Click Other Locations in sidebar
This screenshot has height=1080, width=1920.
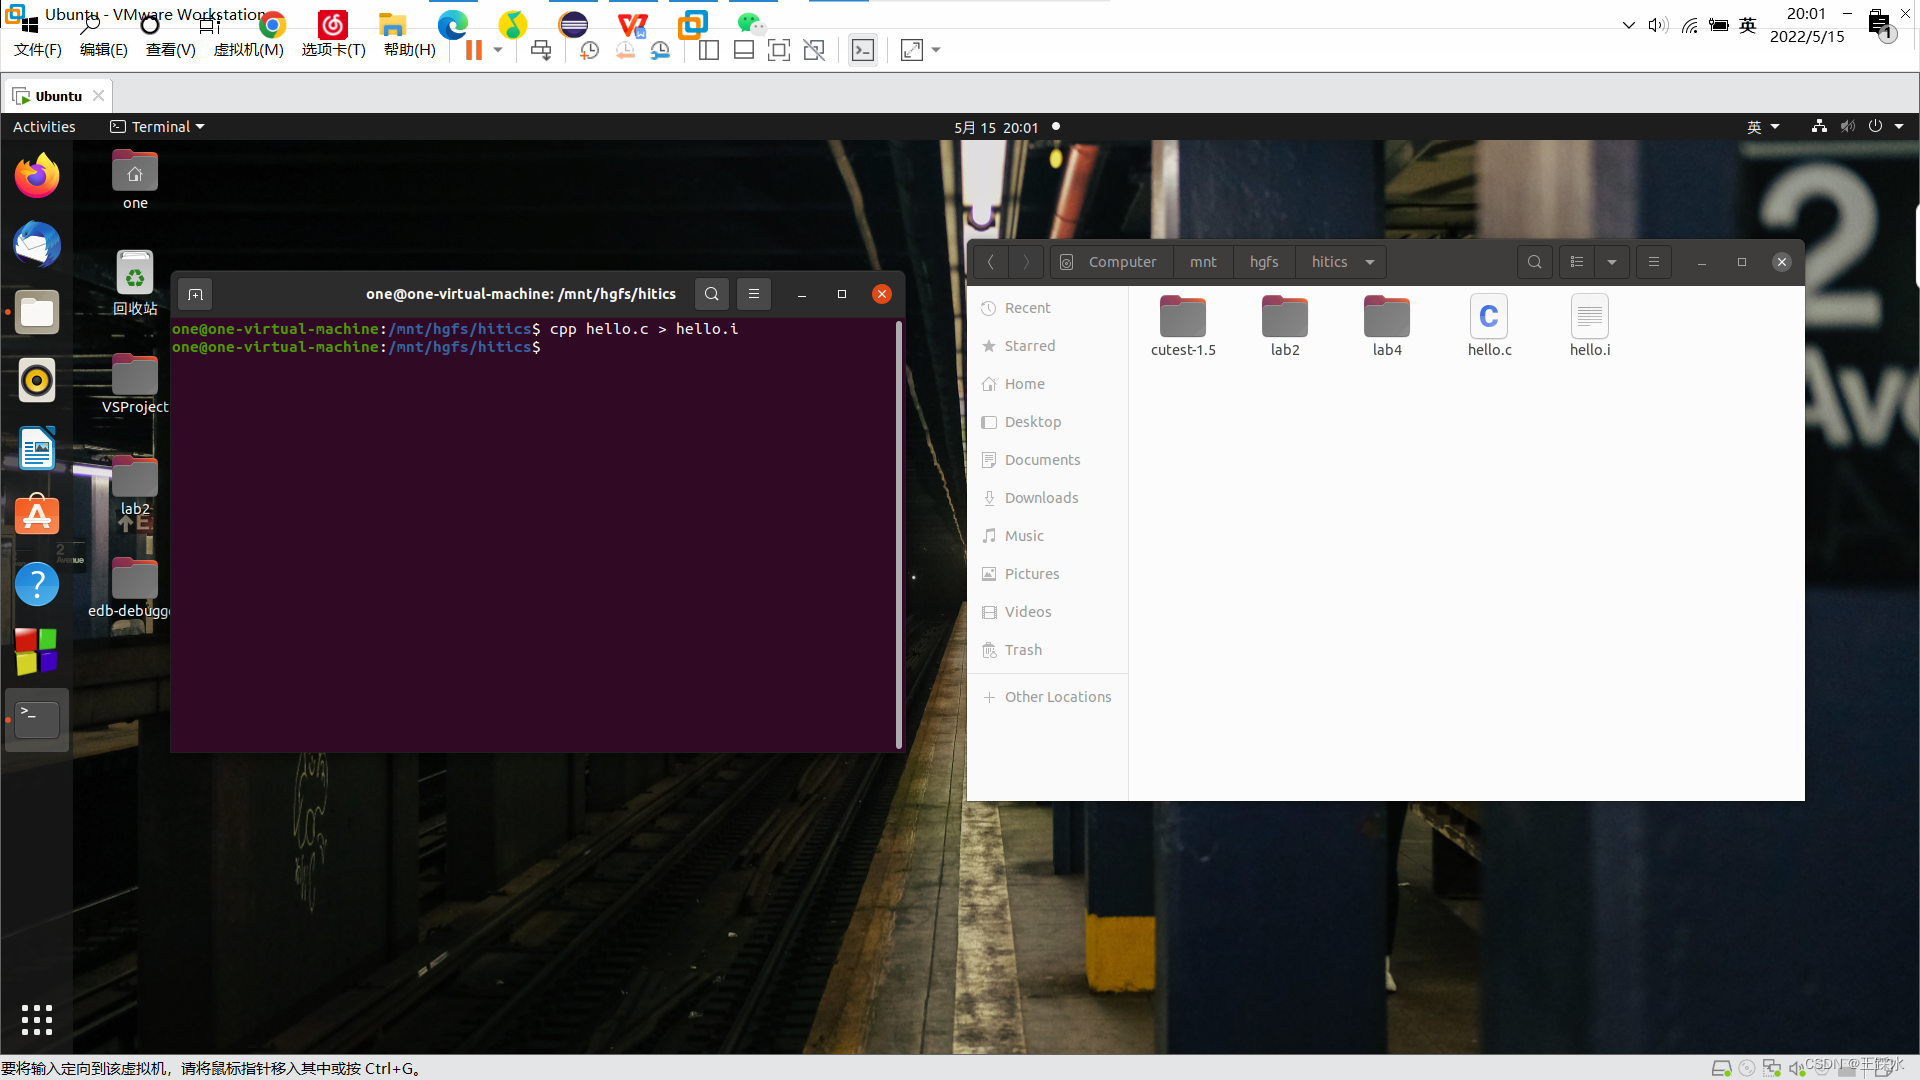point(1057,697)
